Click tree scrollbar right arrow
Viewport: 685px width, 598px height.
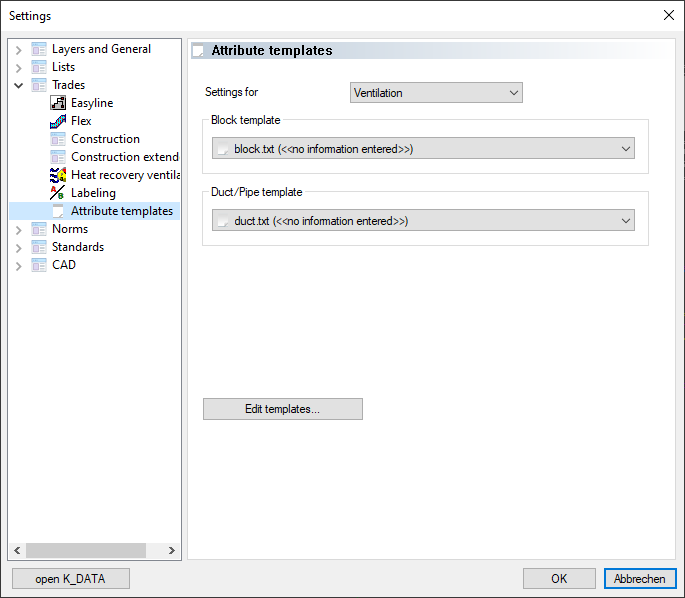point(172,550)
